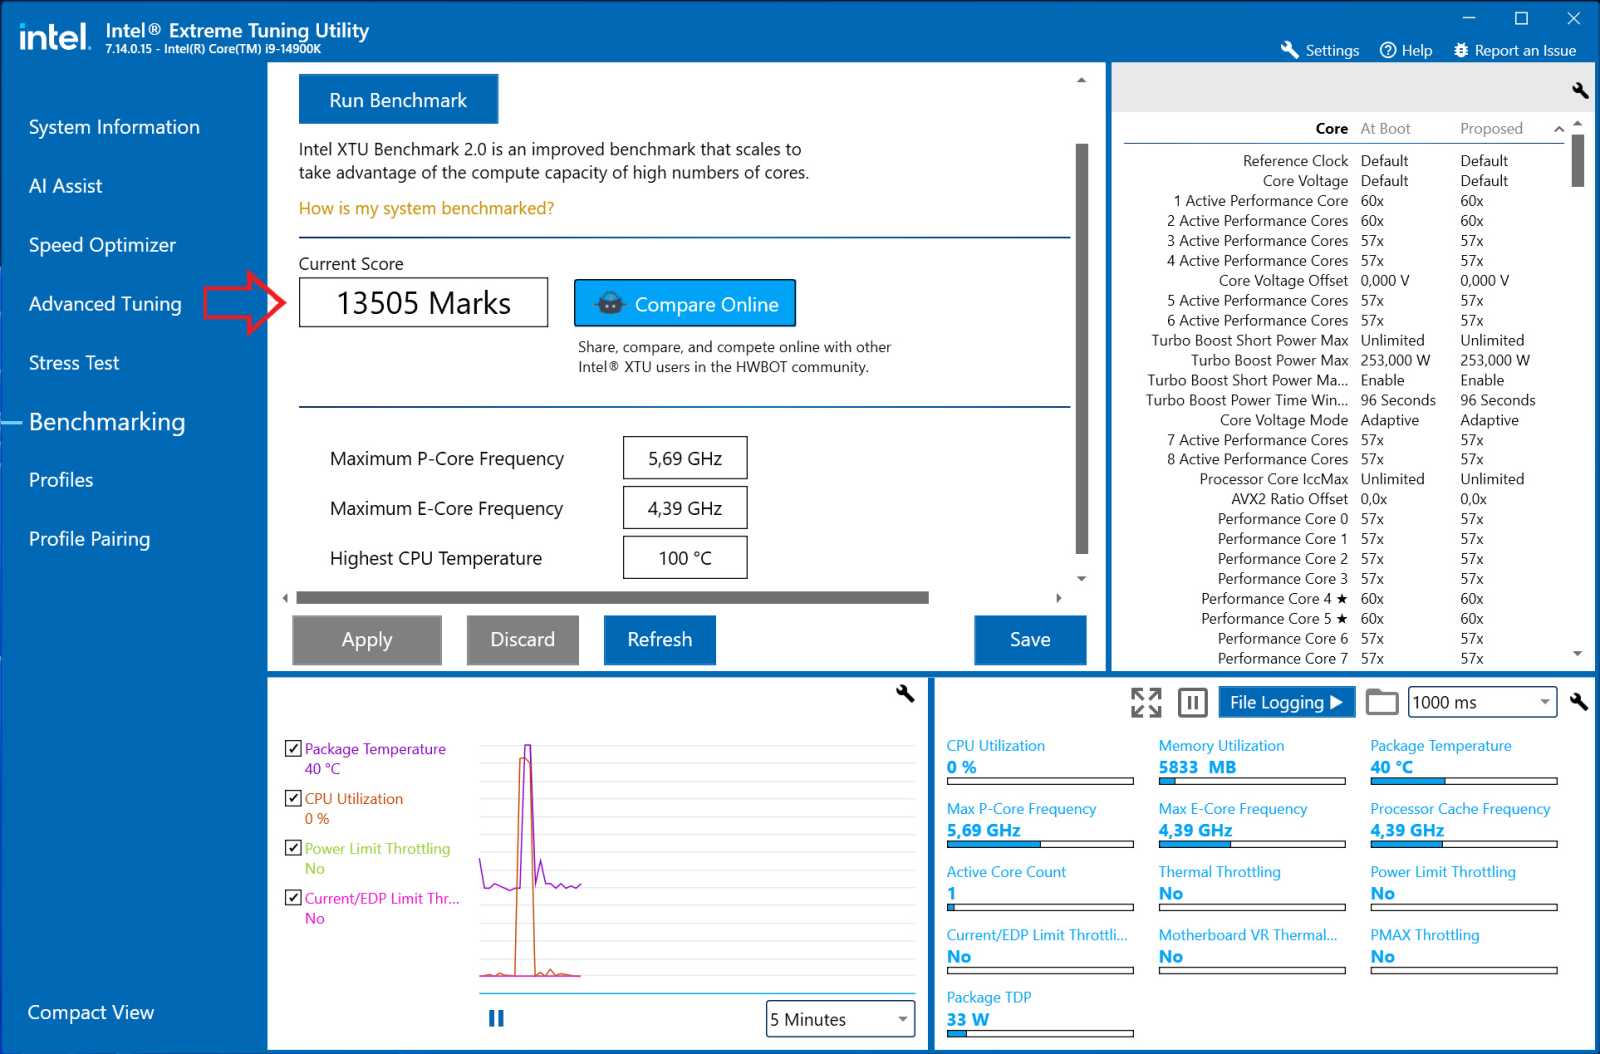Go to Speed Optimizer
Screen dimensions: 1600x1054
point(102,245)
